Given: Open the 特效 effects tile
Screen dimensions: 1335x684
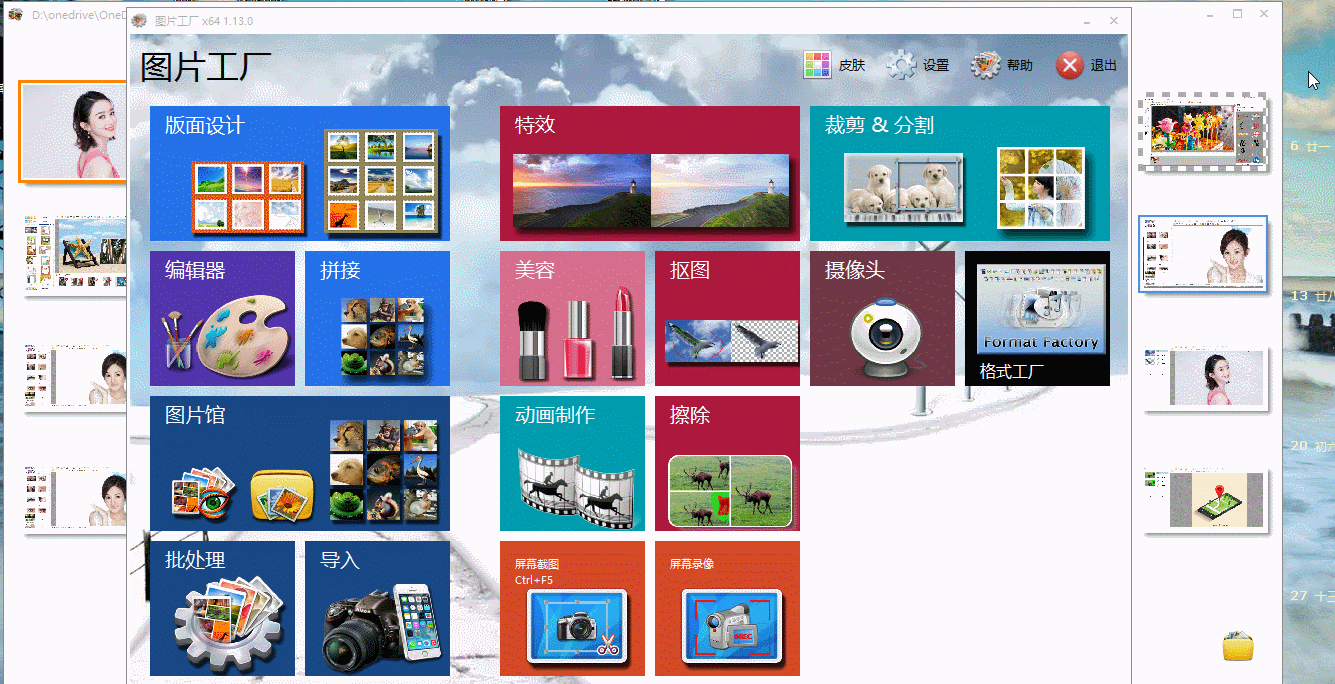Looking at the screenshot, I should (649, 173).
